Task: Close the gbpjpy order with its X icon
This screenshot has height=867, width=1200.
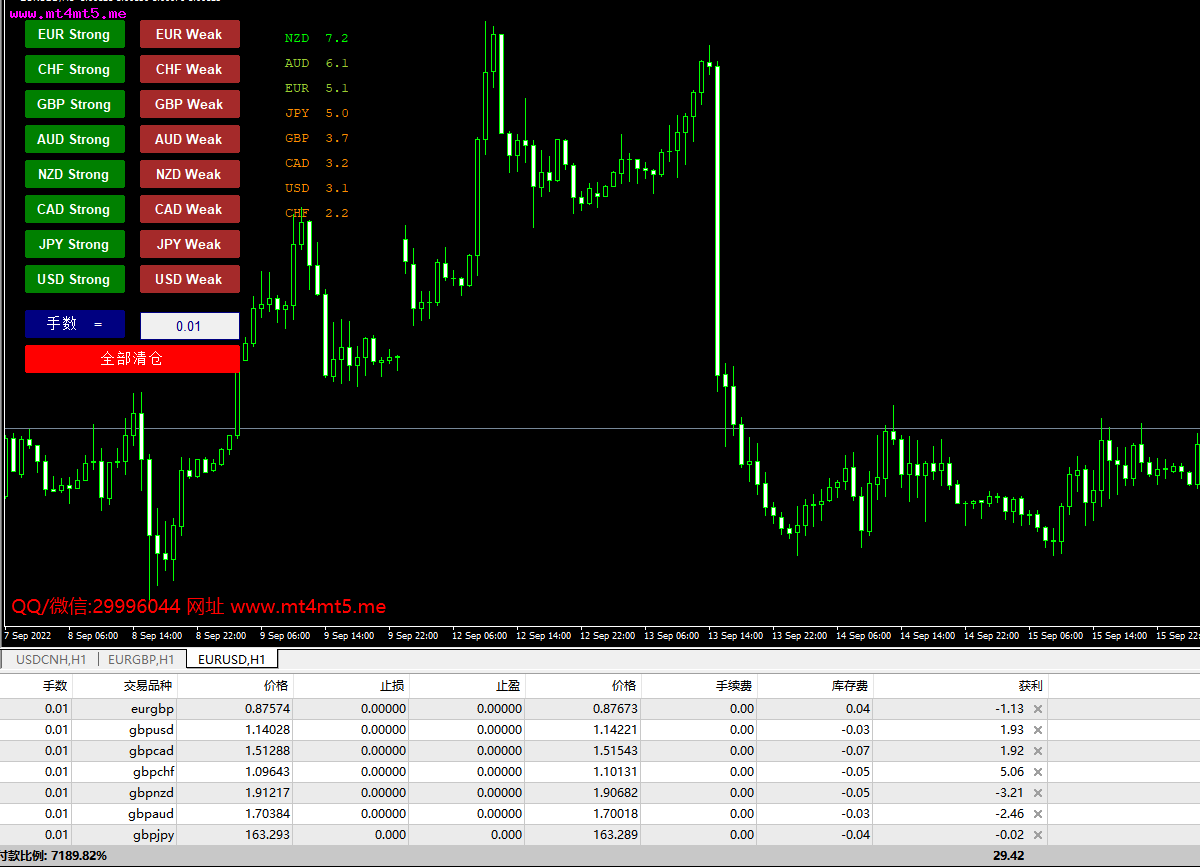Action: [1037, 835]
